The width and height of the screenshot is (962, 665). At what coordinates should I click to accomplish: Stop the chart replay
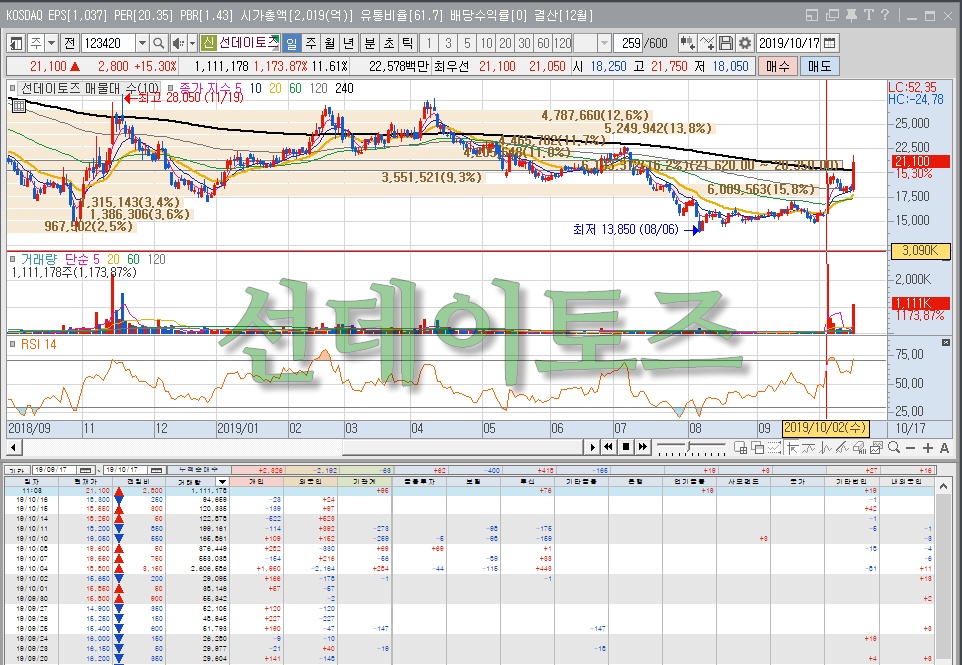click(625, 447)
